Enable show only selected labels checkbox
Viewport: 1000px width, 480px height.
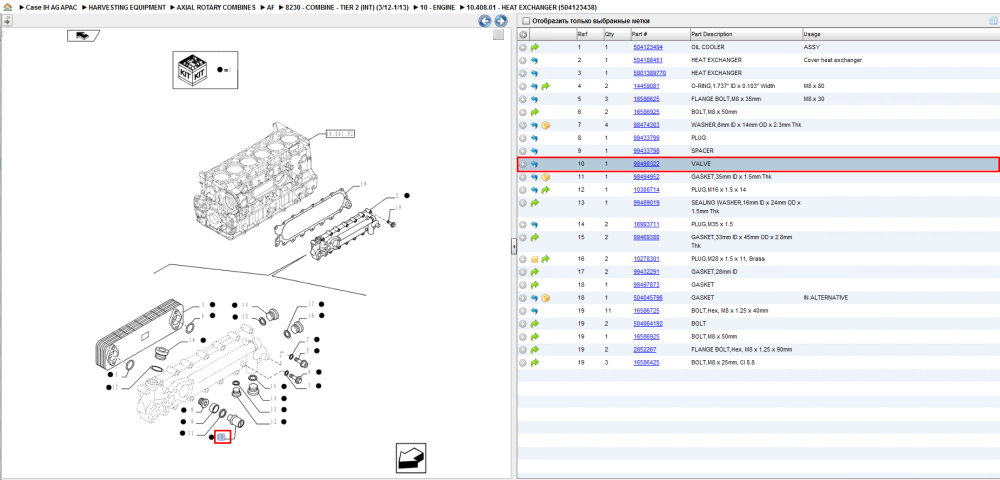[x=526, y=21]
